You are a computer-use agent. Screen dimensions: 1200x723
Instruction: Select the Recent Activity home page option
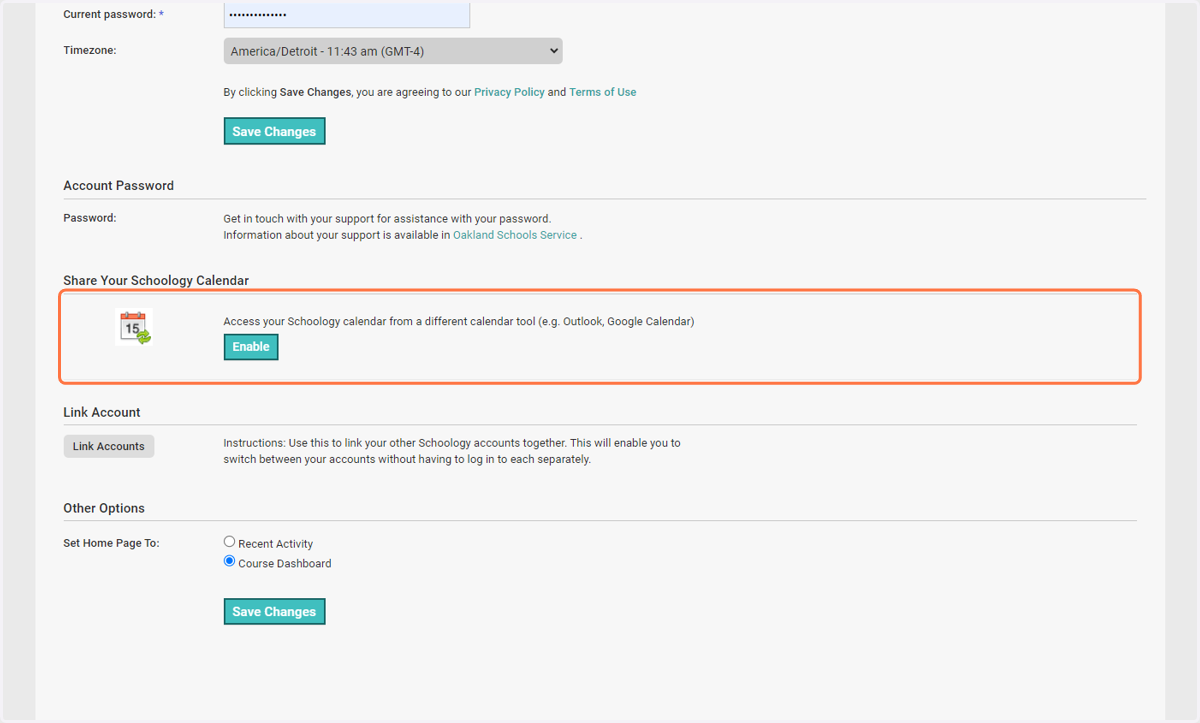[230, 542]
